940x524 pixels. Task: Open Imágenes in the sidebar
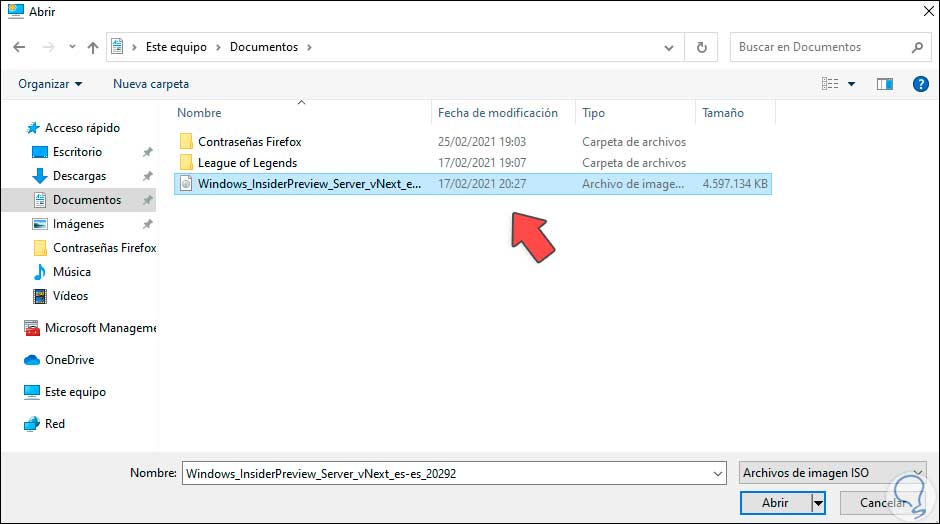click(x=79, y=224)
